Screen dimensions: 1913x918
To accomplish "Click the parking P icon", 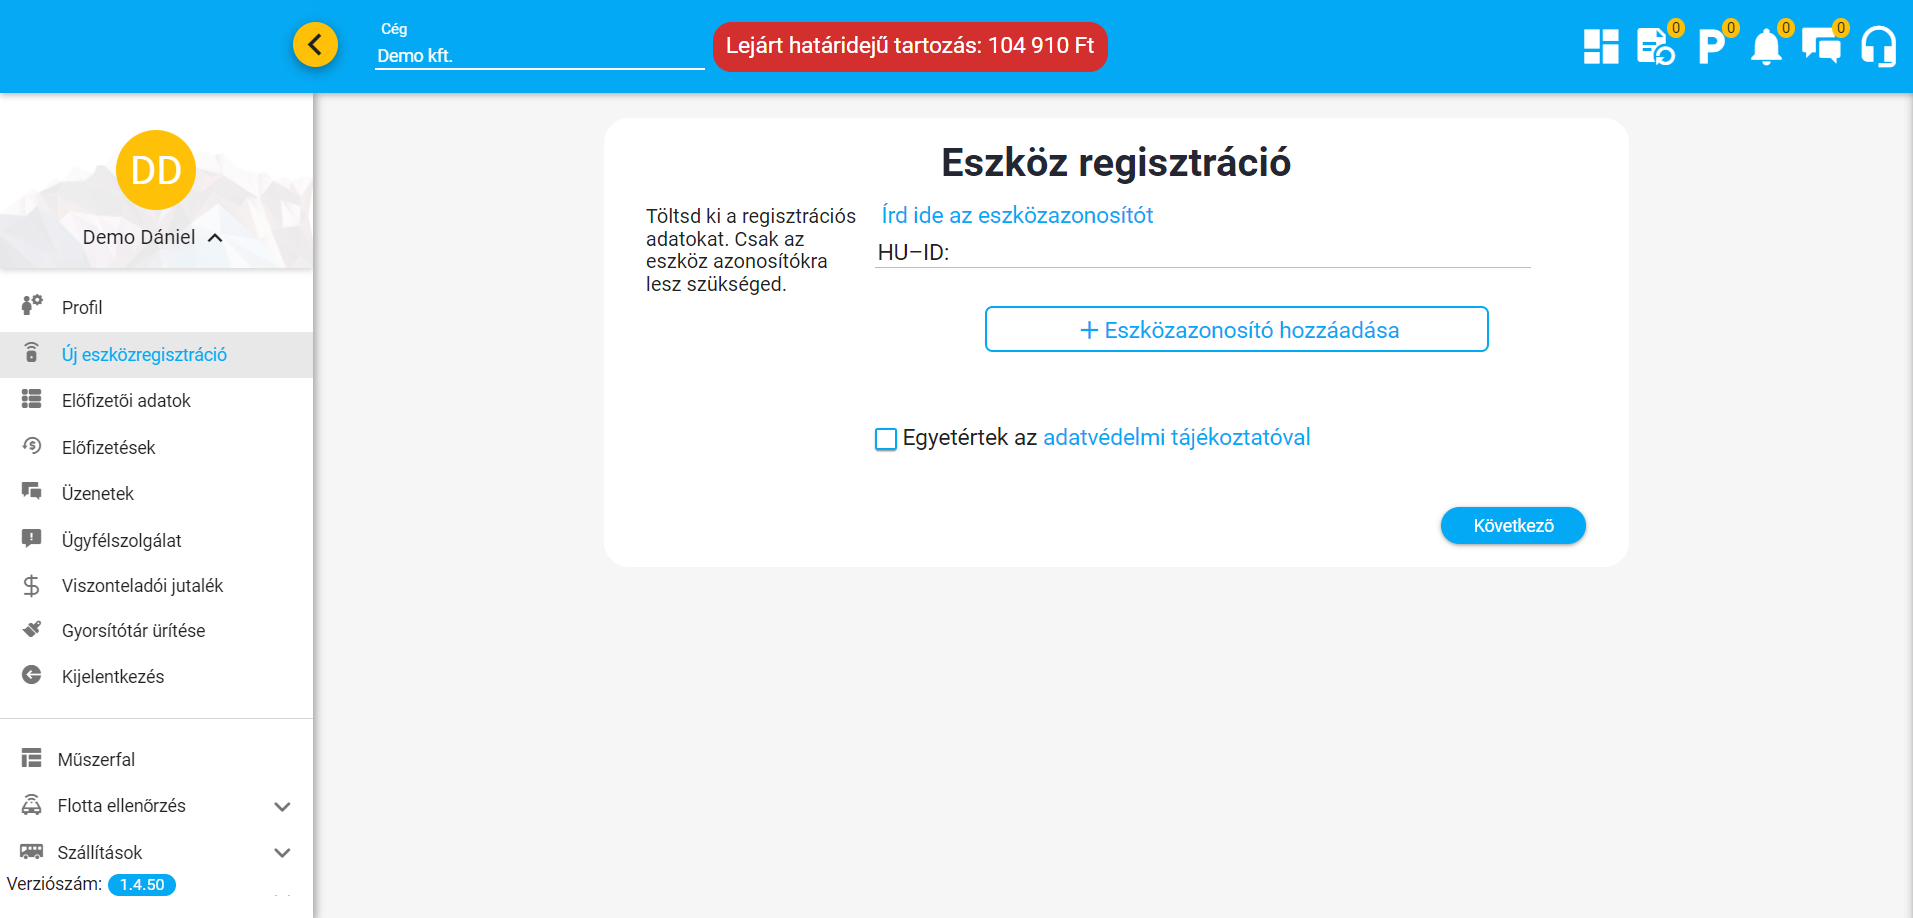I will pos(1711,46).
